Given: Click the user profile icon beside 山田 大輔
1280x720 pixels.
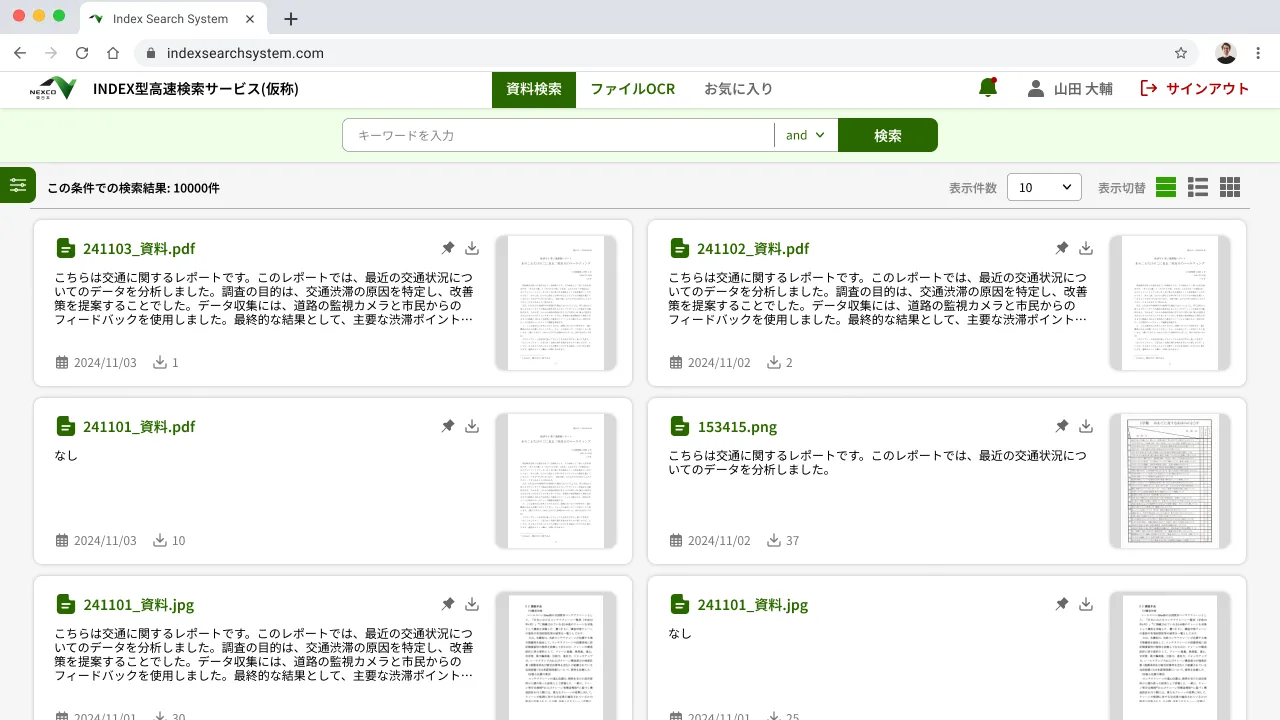Looking at the screenshot, I should click(1036, 88).
